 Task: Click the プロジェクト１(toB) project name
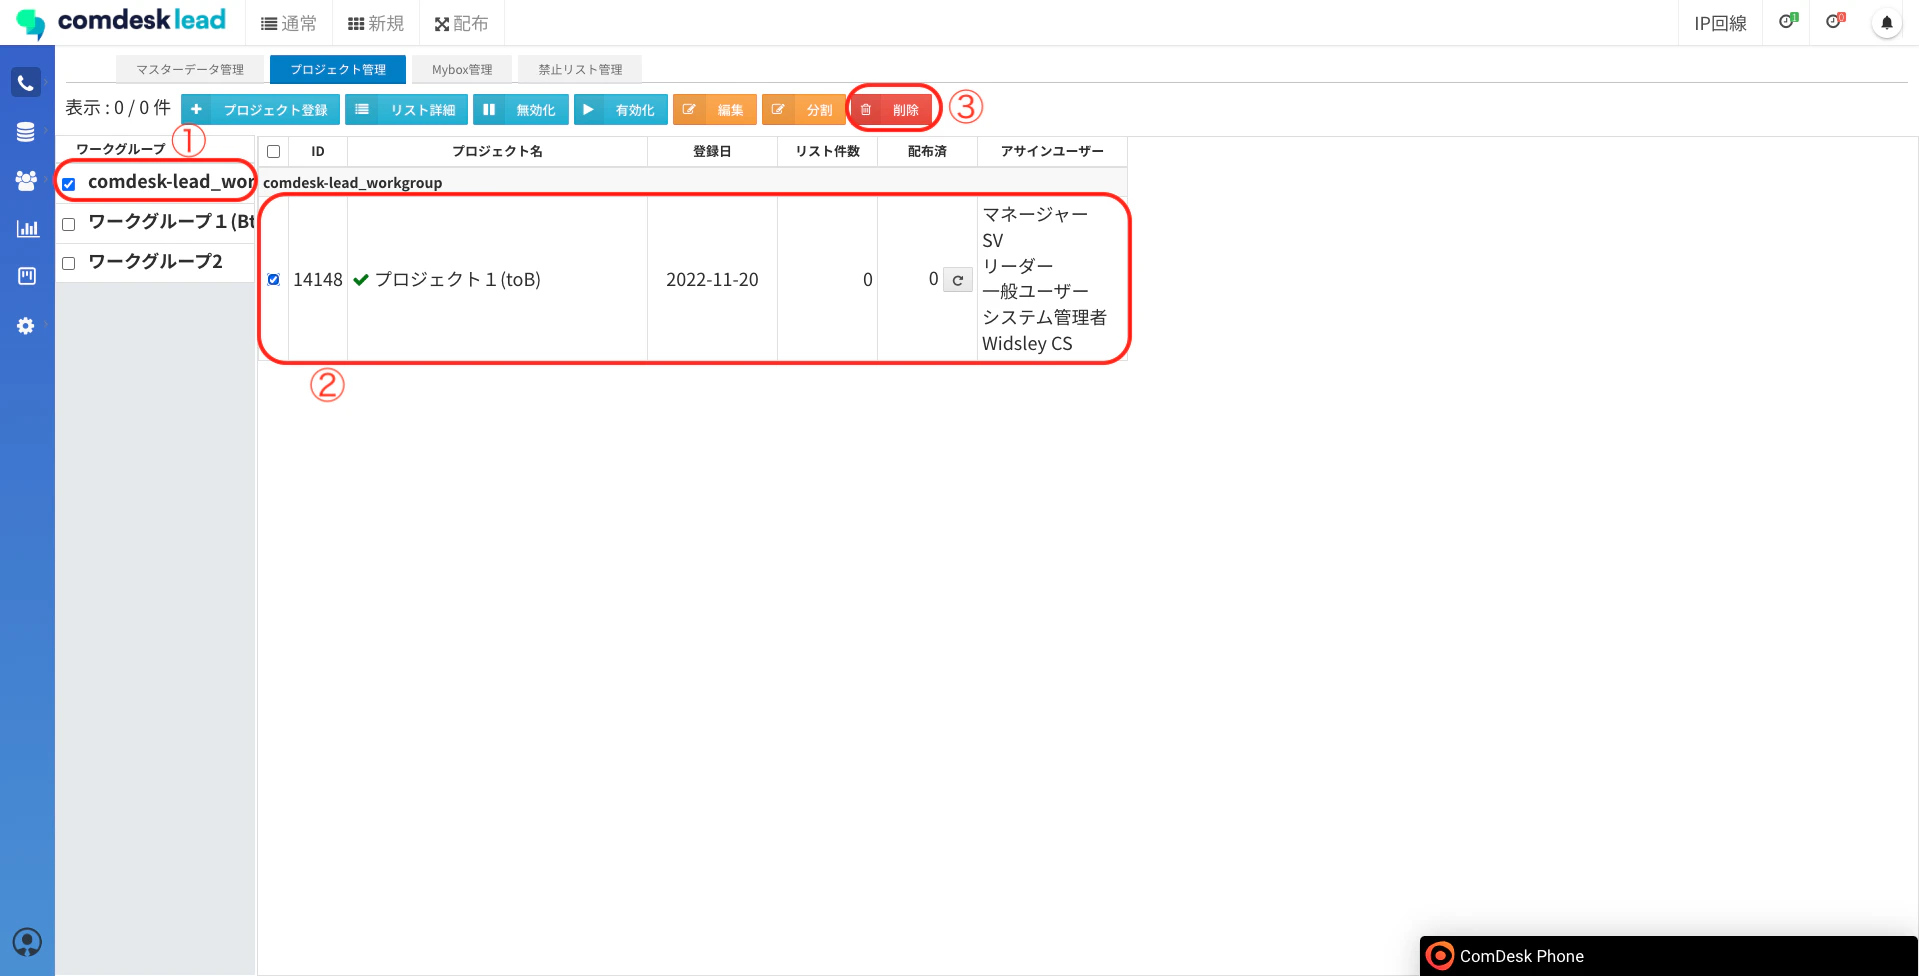(x=457, y=280)
